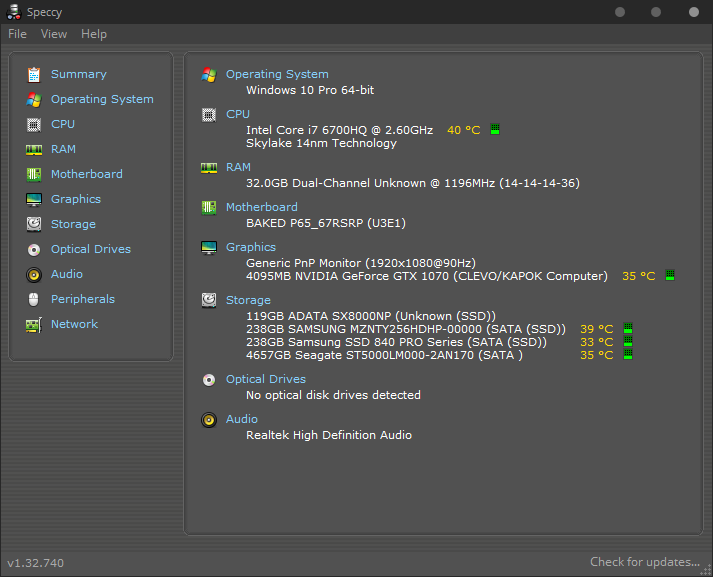Click the Optical Drives heading link in summary
713x577 pixels.
point(266,379)
